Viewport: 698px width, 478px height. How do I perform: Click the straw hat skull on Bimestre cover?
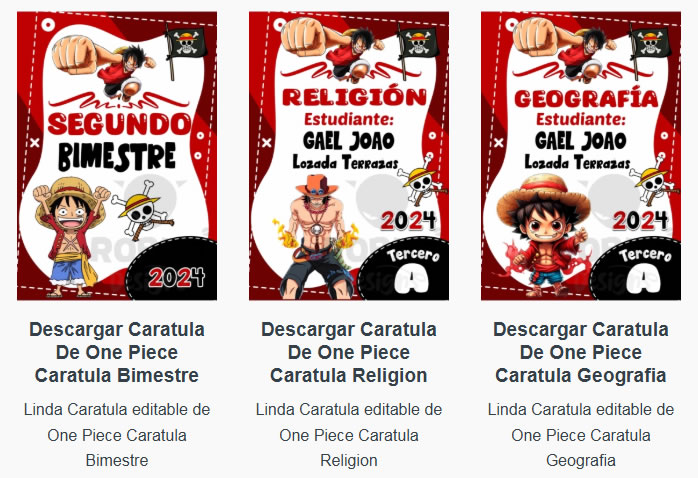142,210
